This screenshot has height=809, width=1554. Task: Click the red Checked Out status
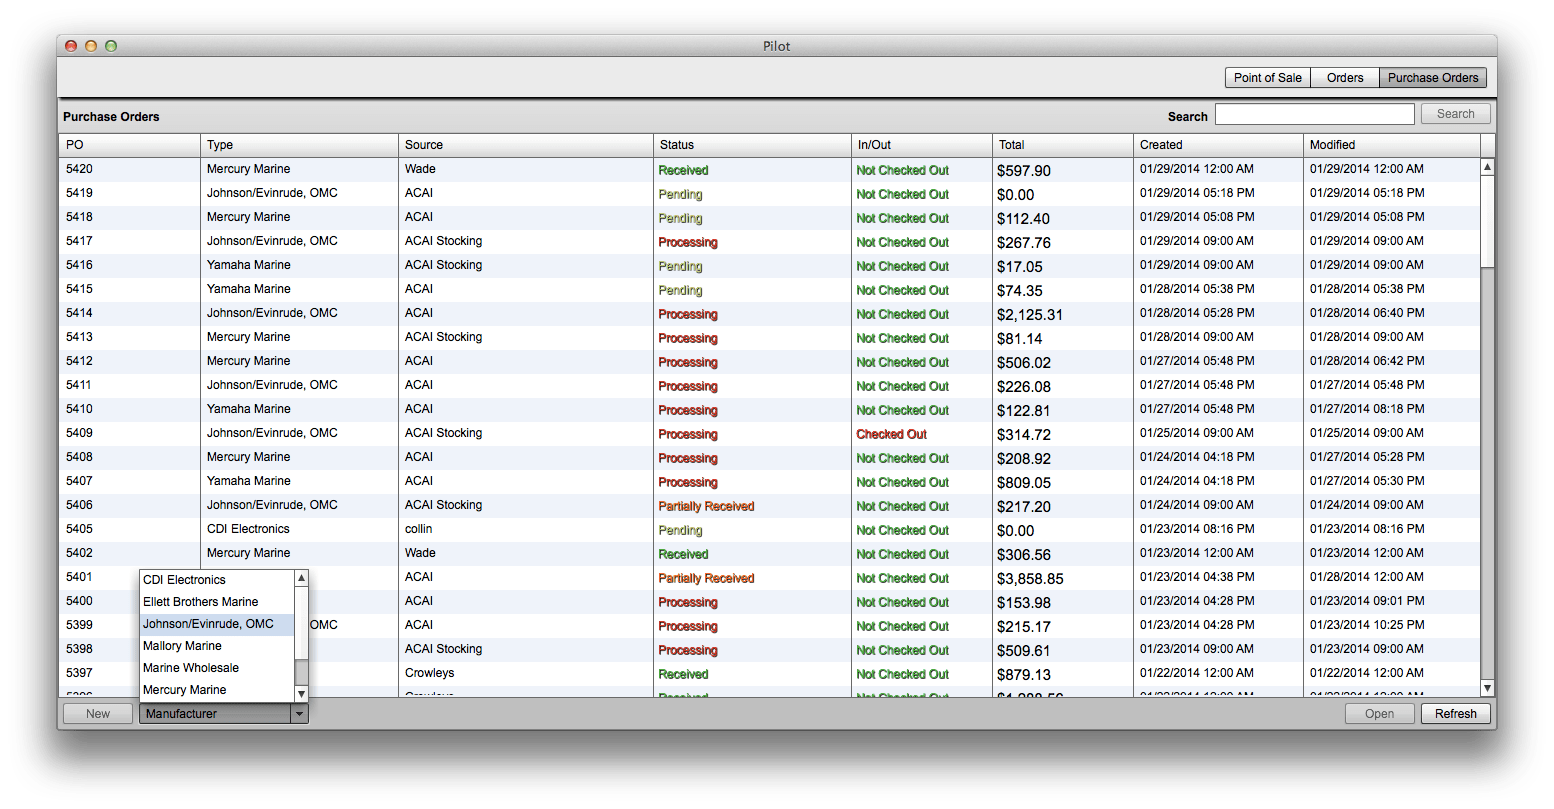point(892,434)
